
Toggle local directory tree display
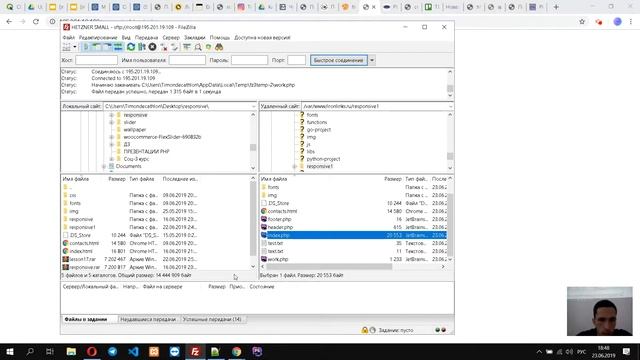point(96,47)
